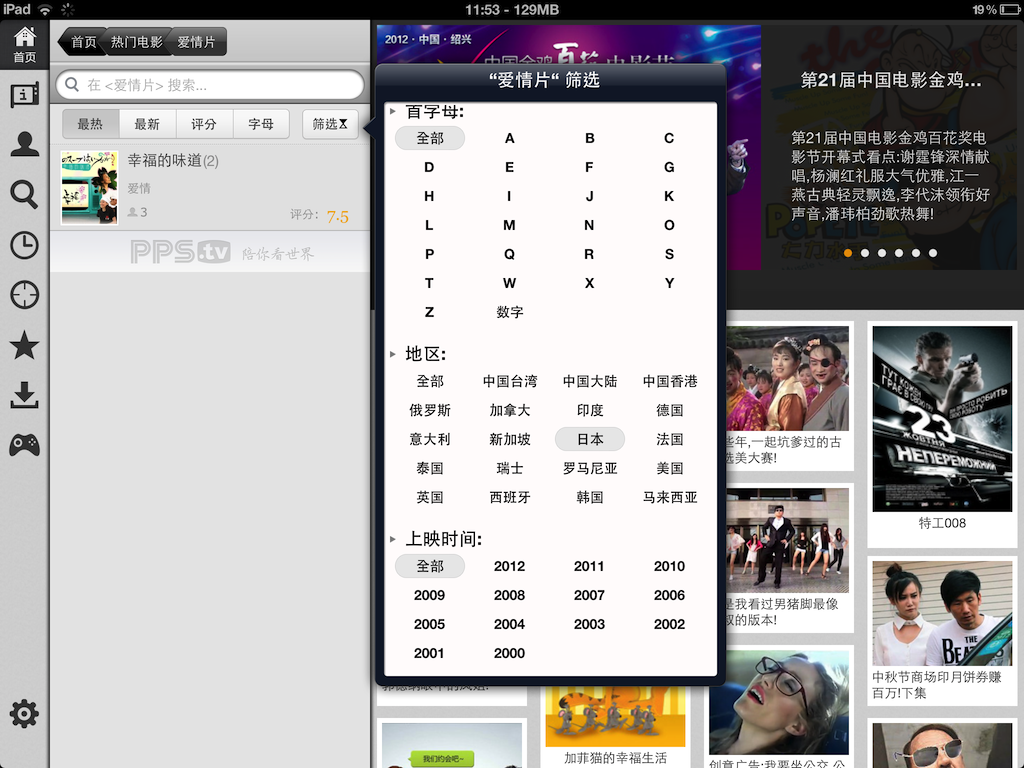Click the magnifier search icon in sidebar
Screen dimensions: 1024x768
click(24, 194)
